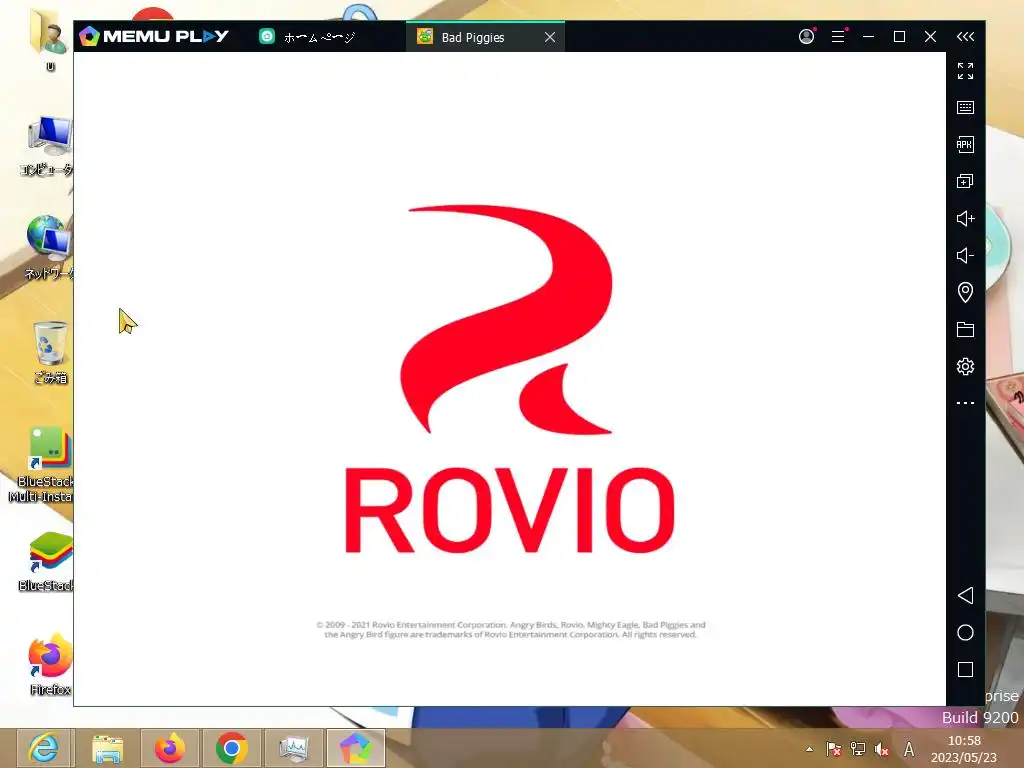Image resolution: width=1024 pixels, height=768 pixels.
Task: Select BlueStacks Multi-Instance desktop shortcut
Action: [41, 465]
